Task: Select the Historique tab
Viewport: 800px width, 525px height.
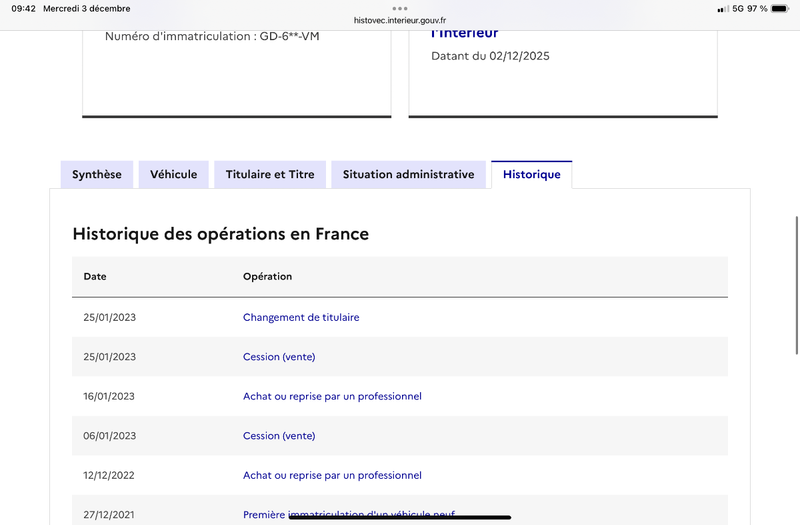Action: tap(531, 175)
